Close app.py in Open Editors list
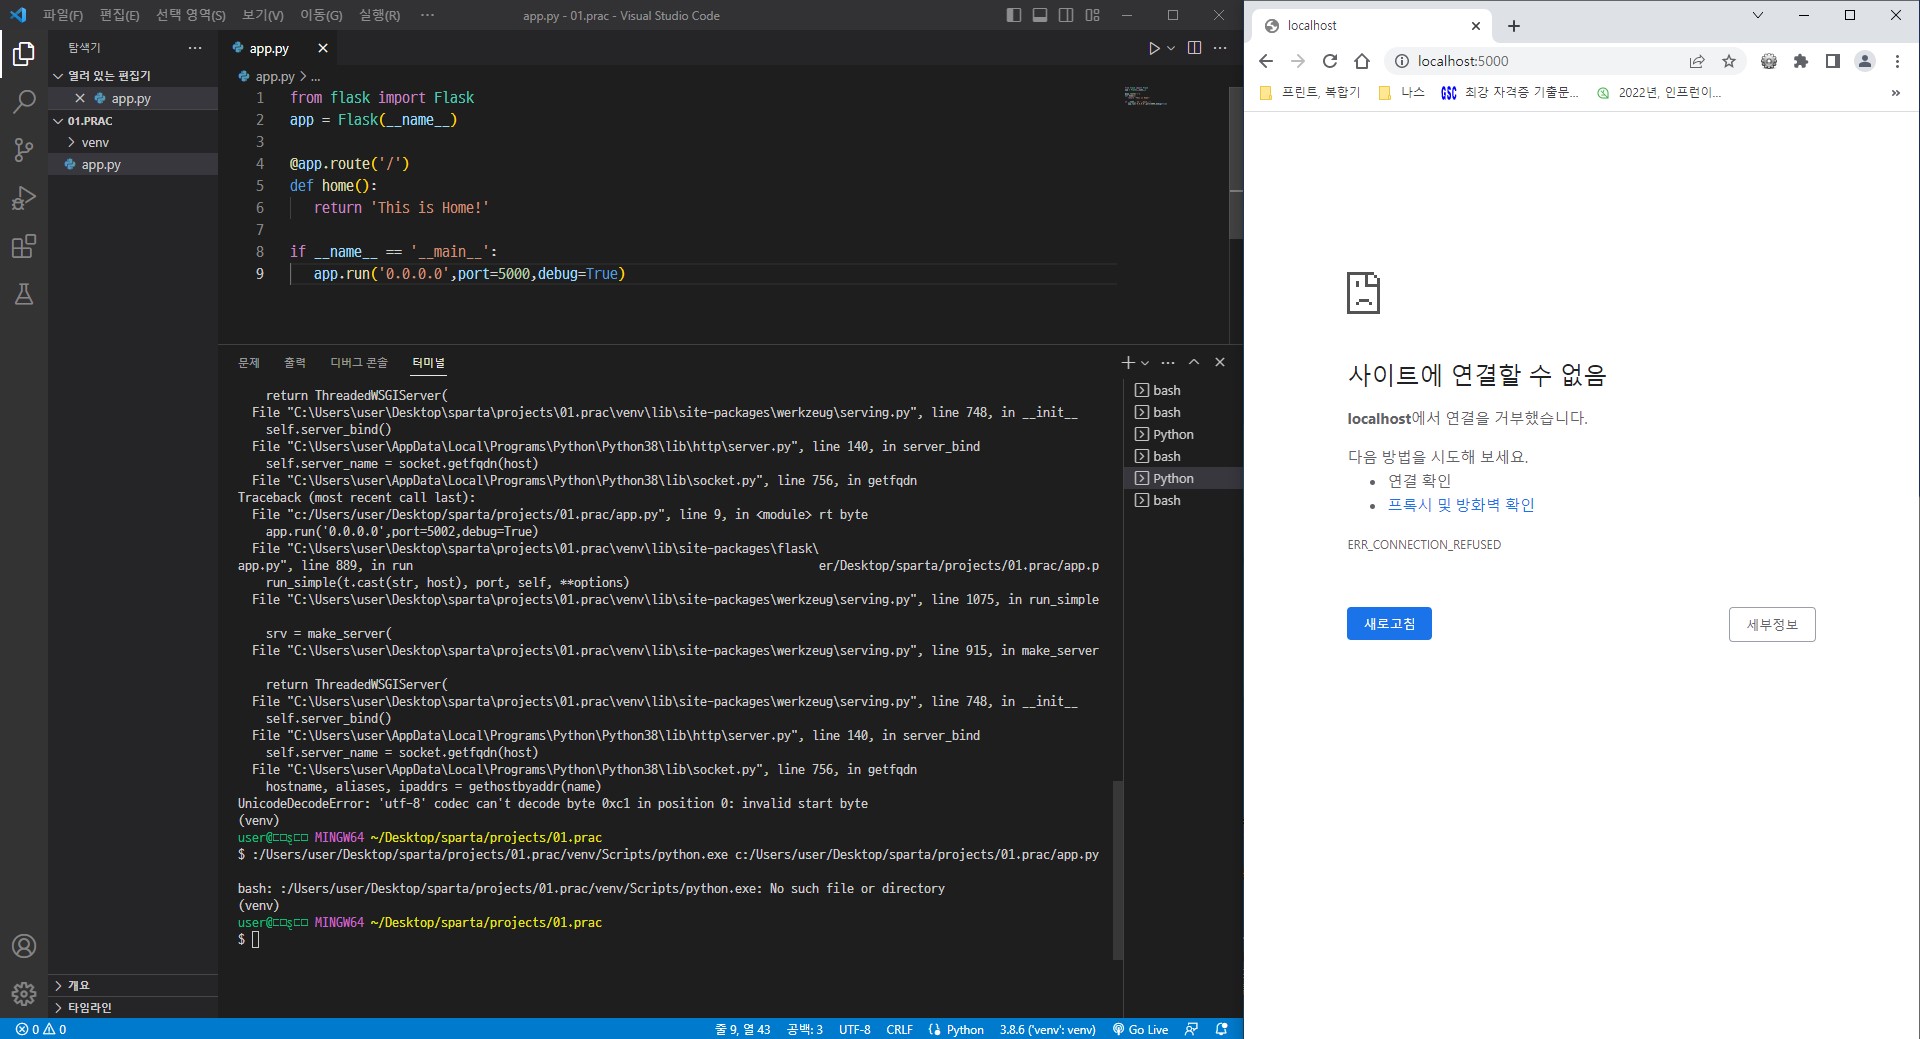1920x1039 pixels. [80, 98]
